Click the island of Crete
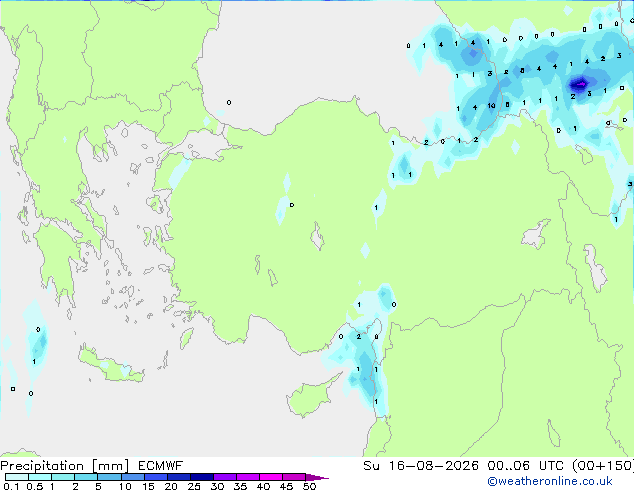 (x=111, y=366)
